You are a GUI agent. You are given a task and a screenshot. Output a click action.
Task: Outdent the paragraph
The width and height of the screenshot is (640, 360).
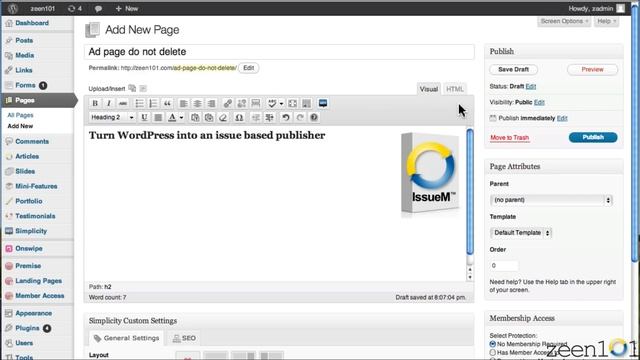(x=256, y=118)
